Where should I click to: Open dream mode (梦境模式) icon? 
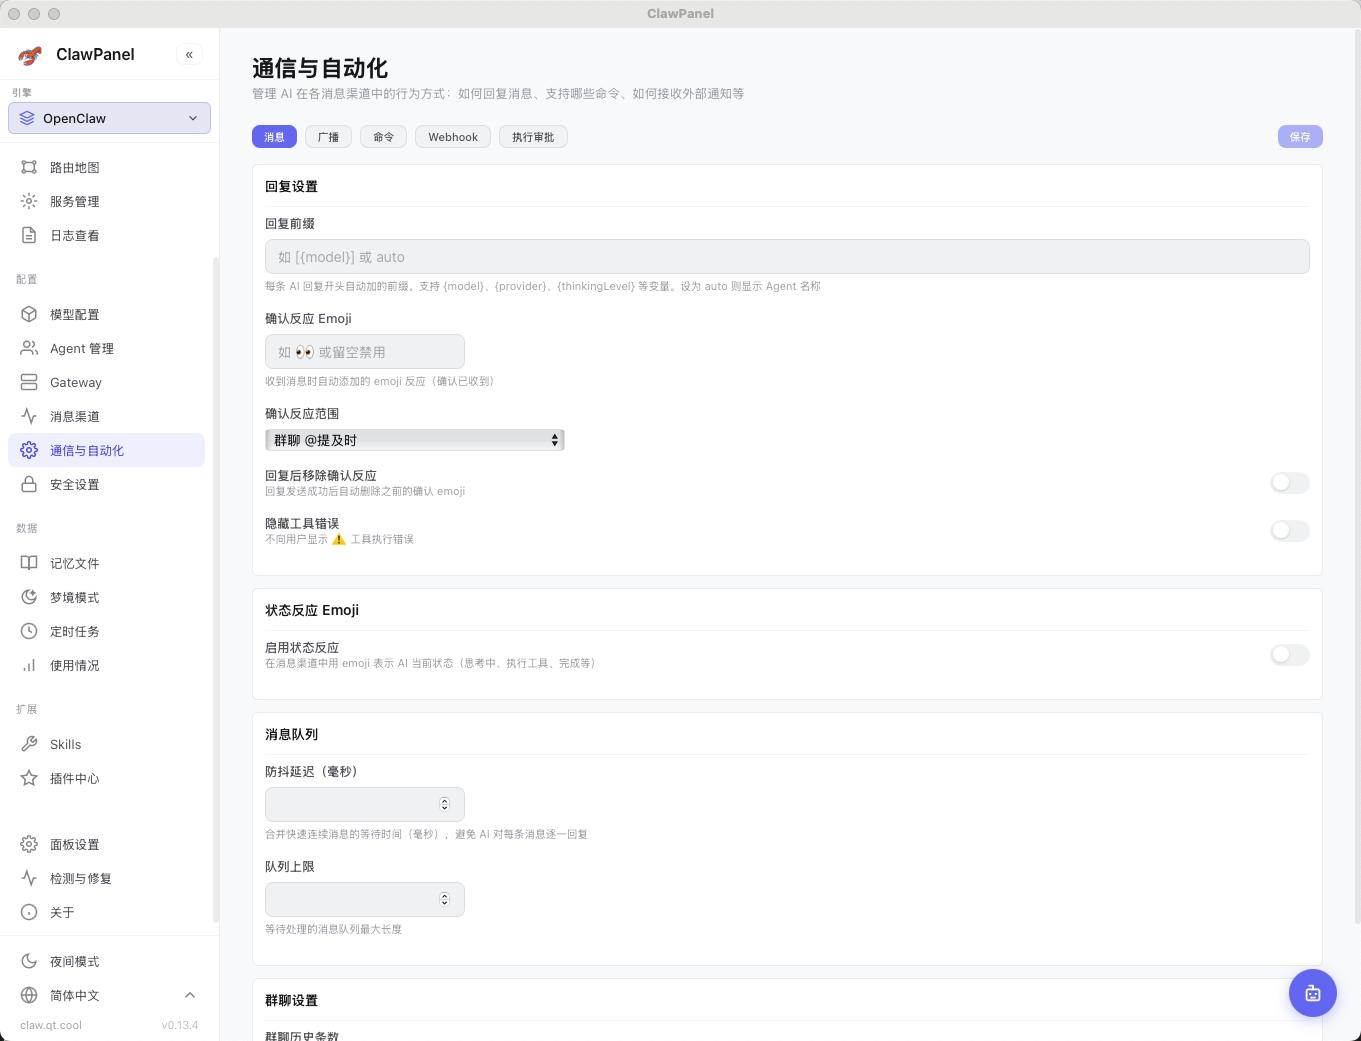29,597
